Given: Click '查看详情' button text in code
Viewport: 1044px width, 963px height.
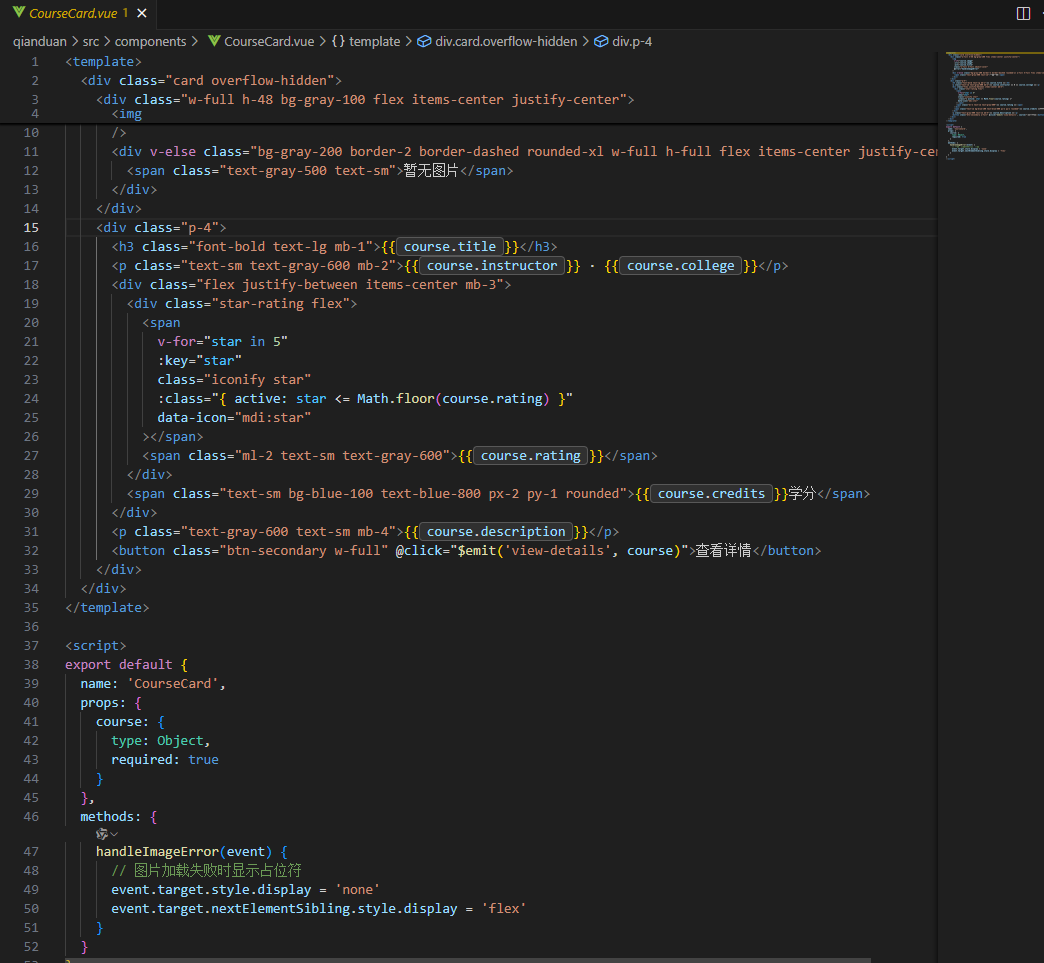Looking at the screenshot, I should coord(723,551).
